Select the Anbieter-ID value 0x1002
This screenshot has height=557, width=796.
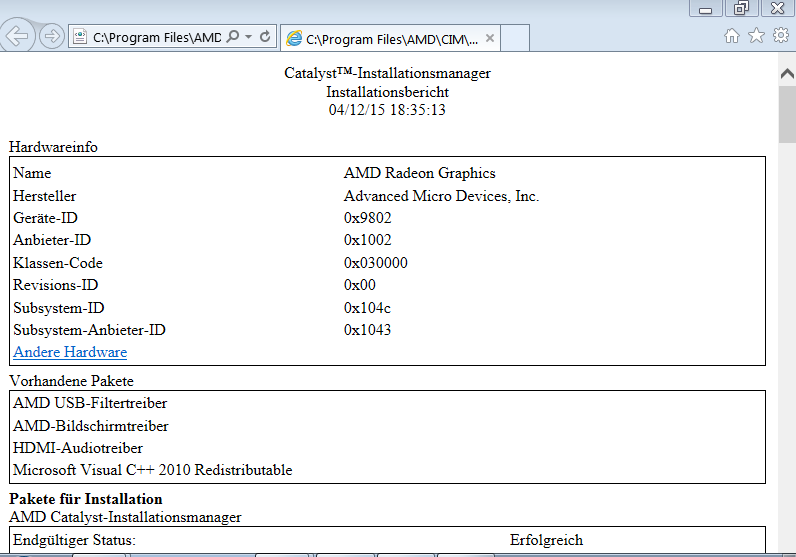point(368,240)
